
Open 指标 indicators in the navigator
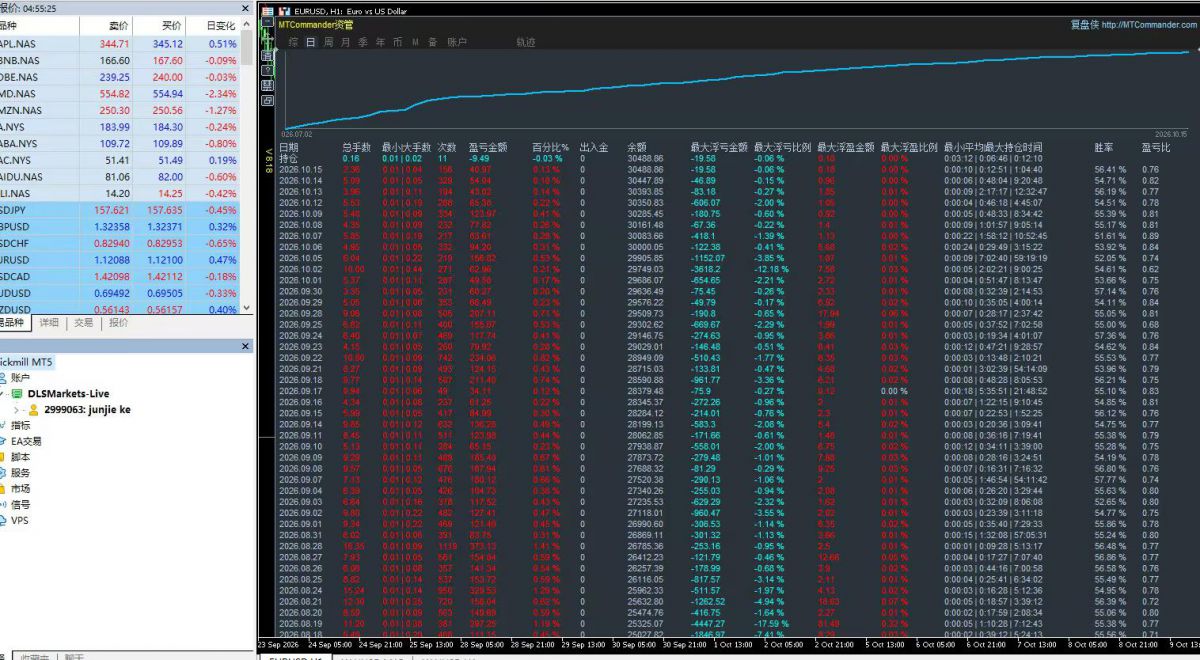click(x=20, y=425)
